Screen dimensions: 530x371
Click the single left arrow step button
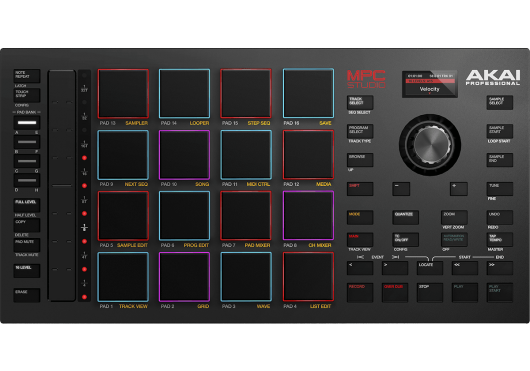tap(360, 268)
